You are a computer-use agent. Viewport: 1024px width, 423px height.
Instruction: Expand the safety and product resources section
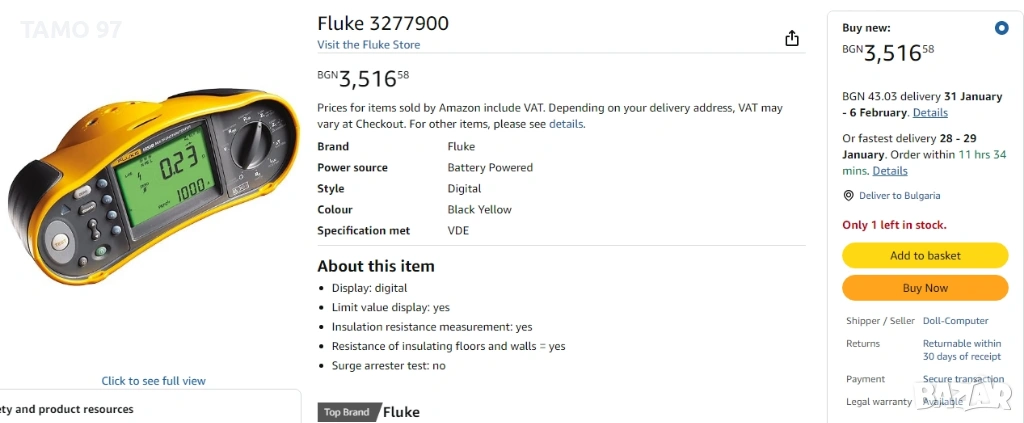(x=70, y=409)
